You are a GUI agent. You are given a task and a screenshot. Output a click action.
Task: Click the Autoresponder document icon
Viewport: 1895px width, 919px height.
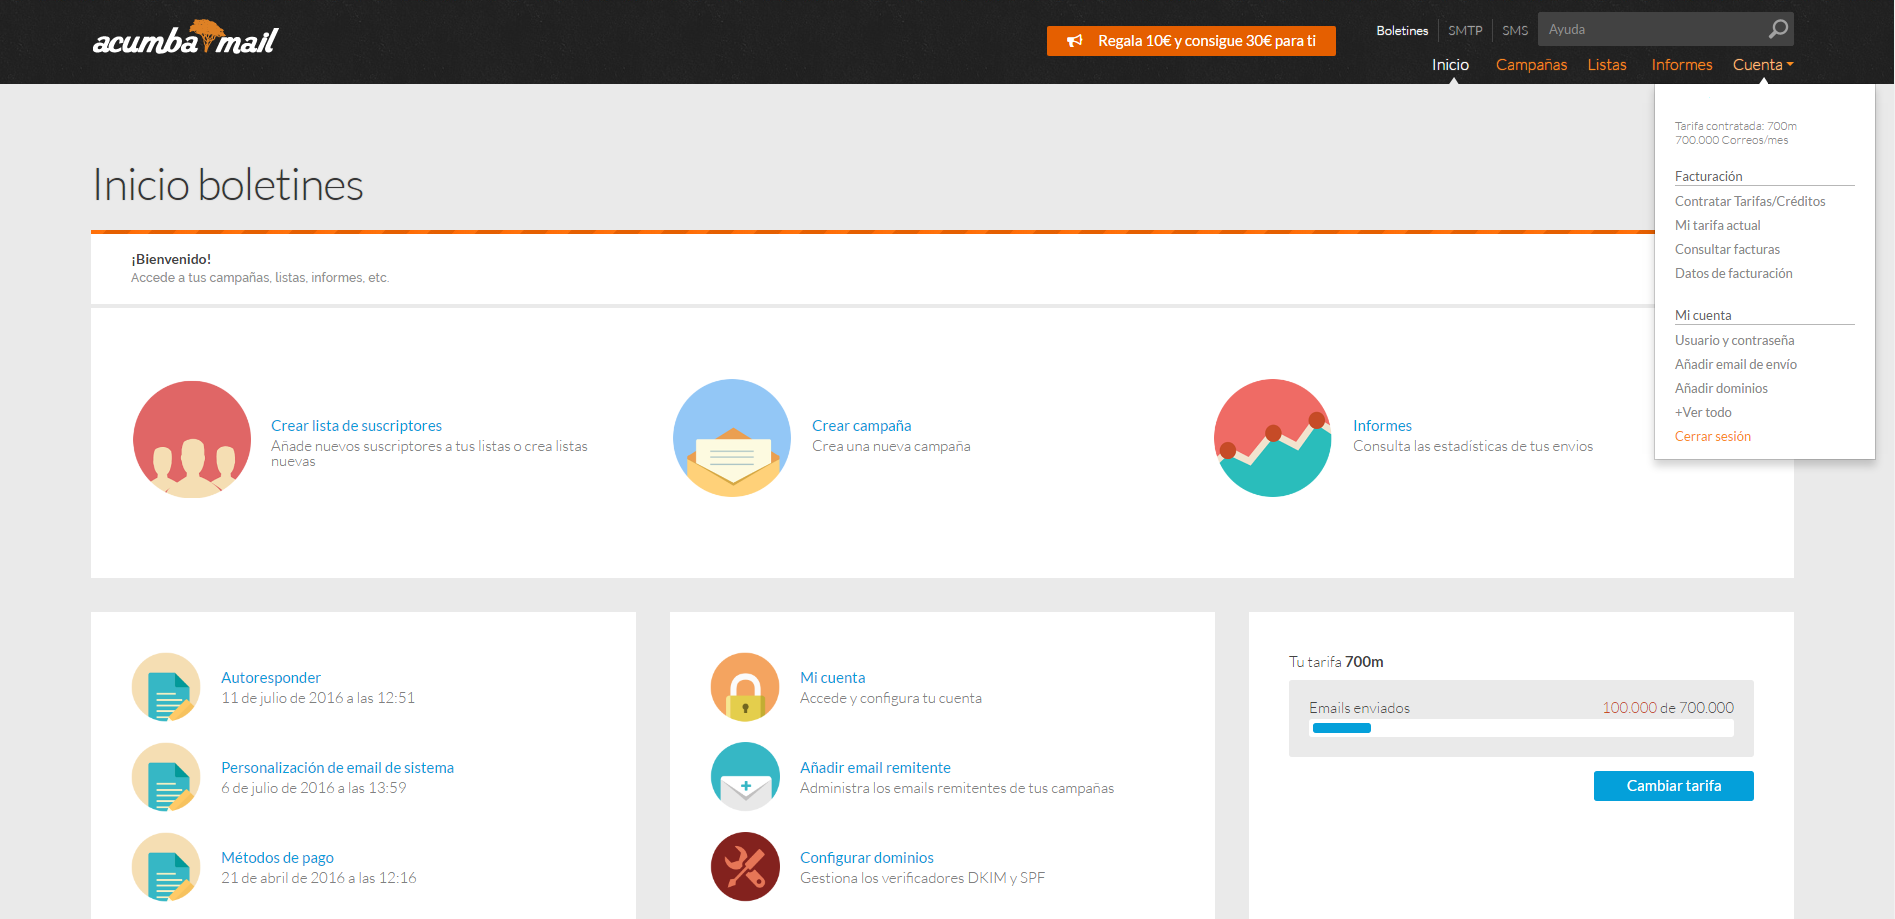[166, 687]
